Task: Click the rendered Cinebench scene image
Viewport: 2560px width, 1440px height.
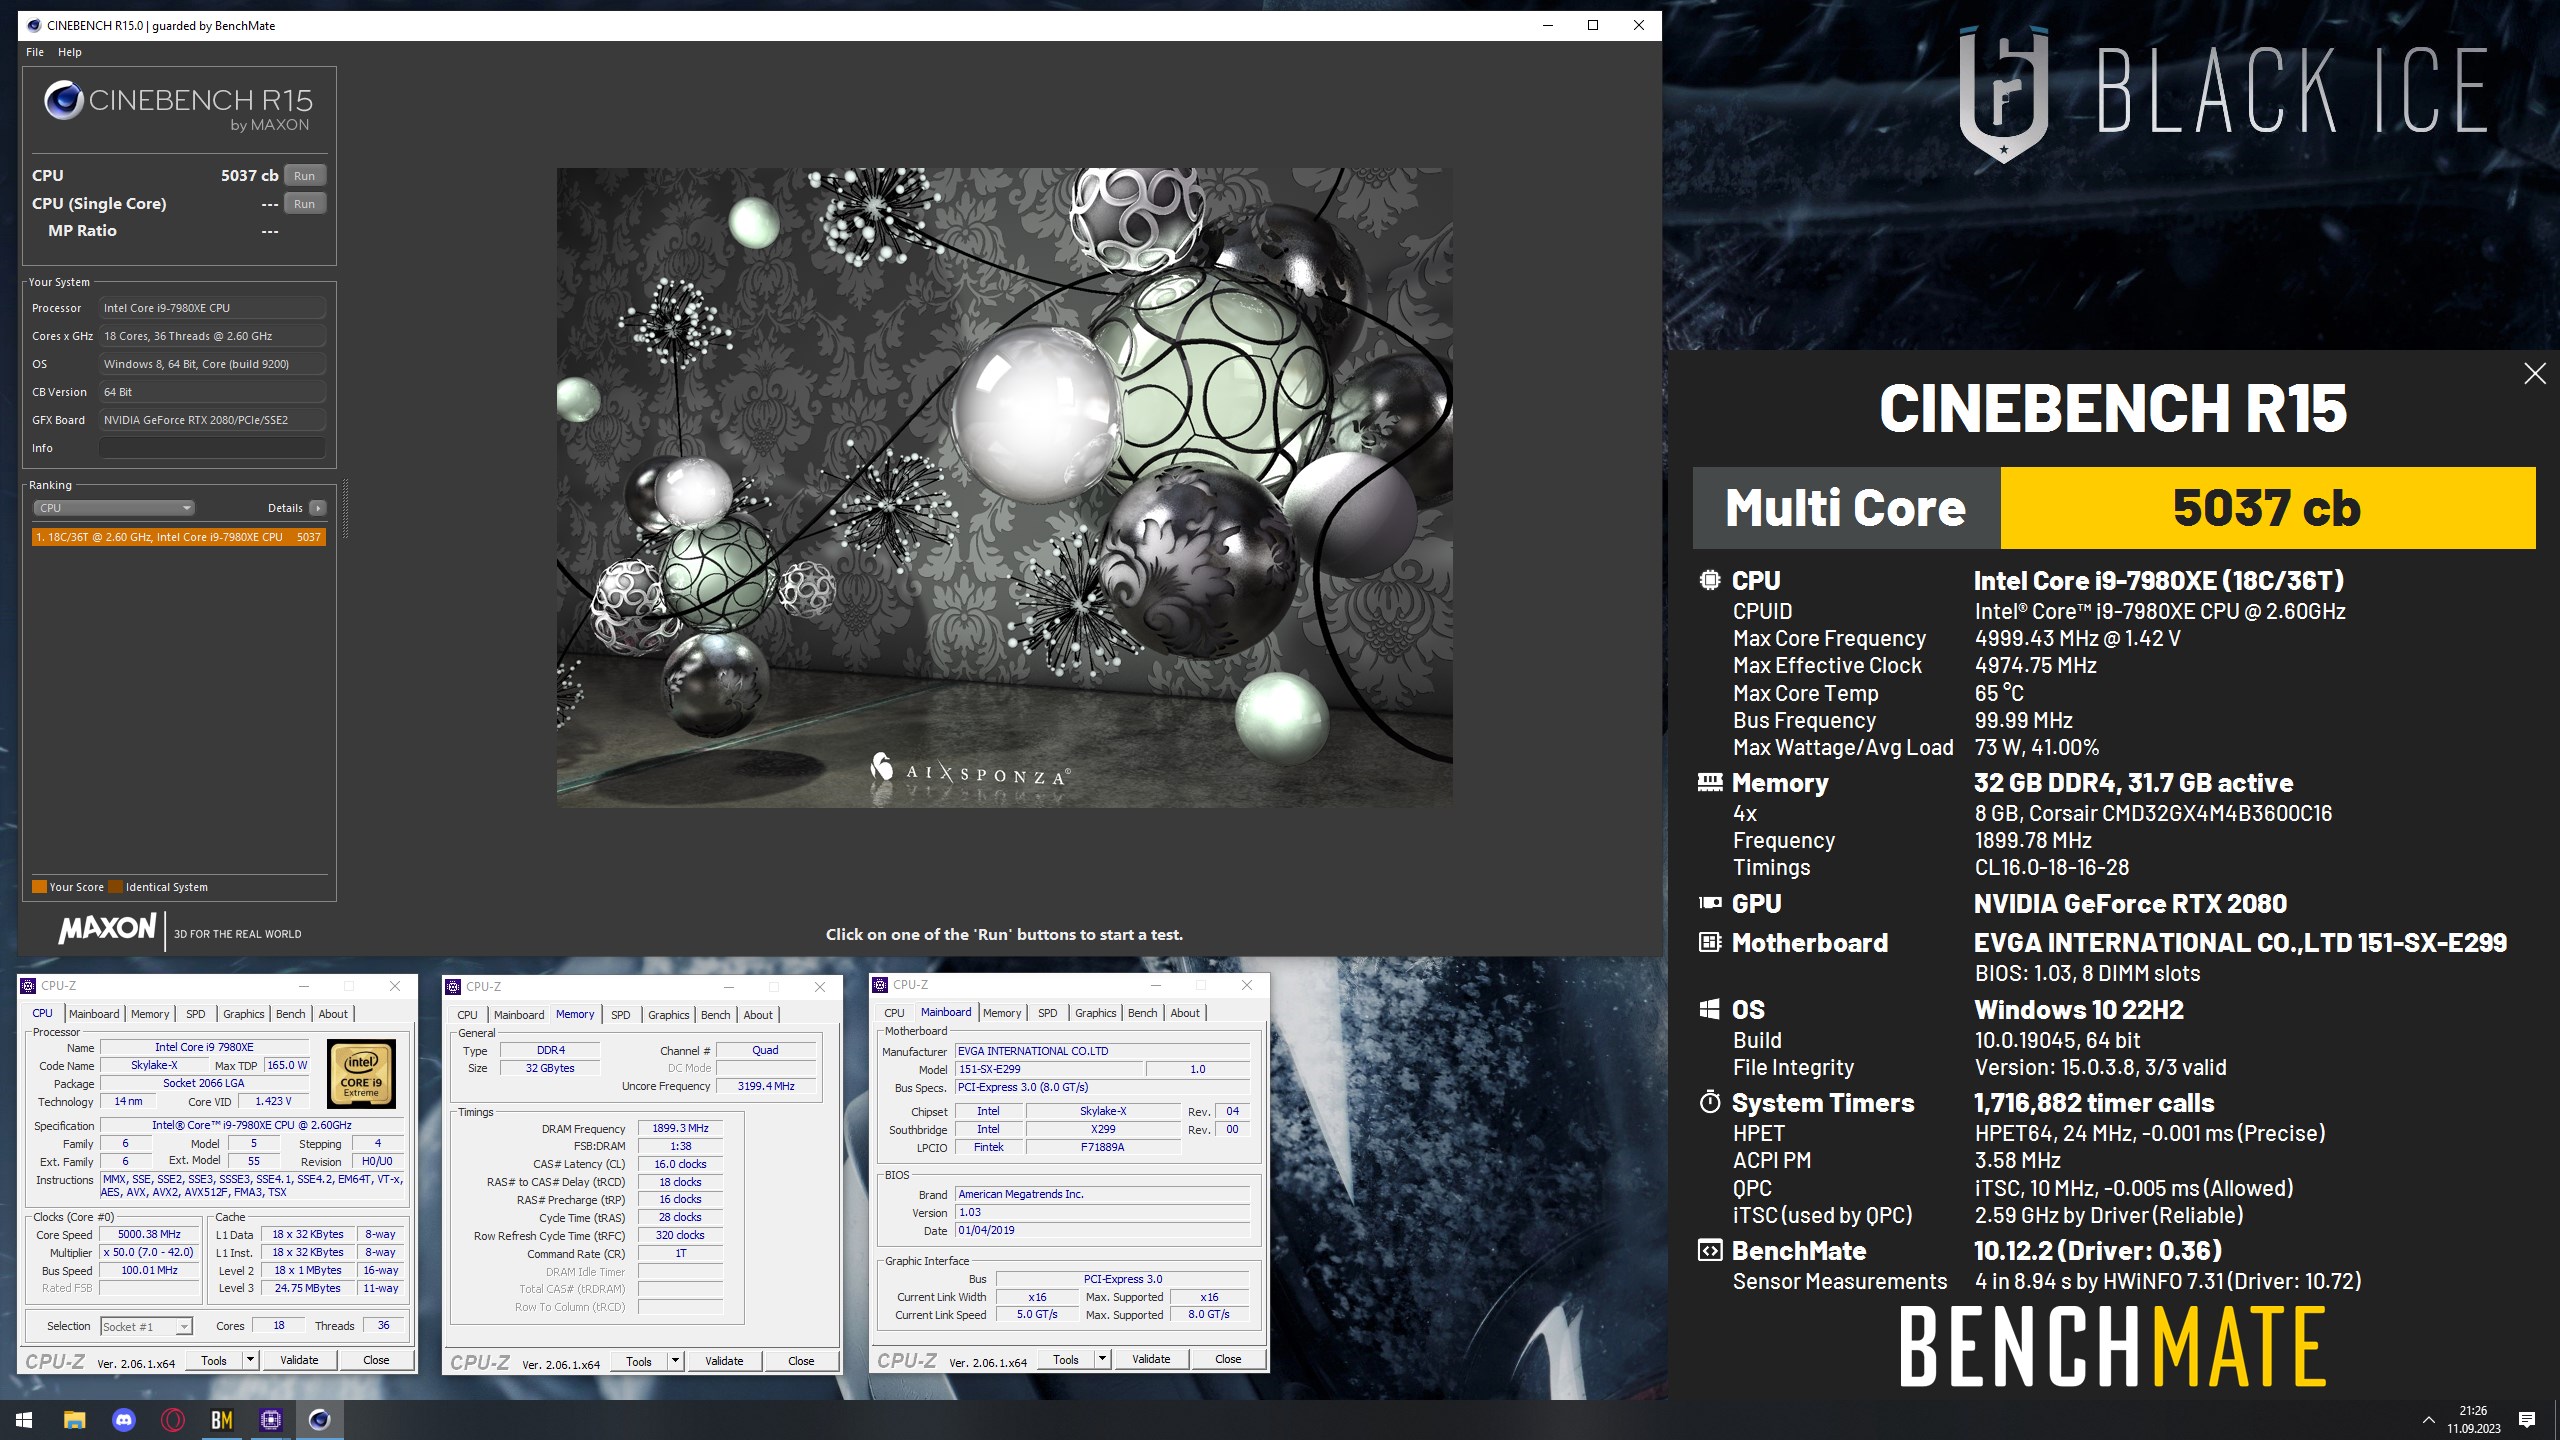Action: tap(1004, 487)
